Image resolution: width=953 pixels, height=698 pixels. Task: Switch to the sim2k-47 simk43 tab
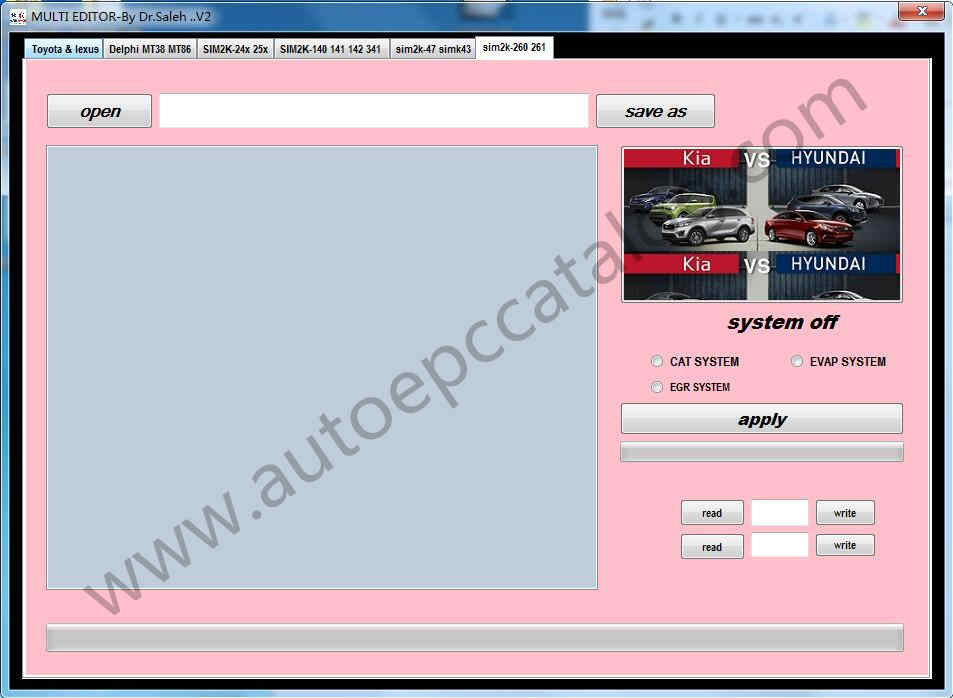[x=433, y=49]
